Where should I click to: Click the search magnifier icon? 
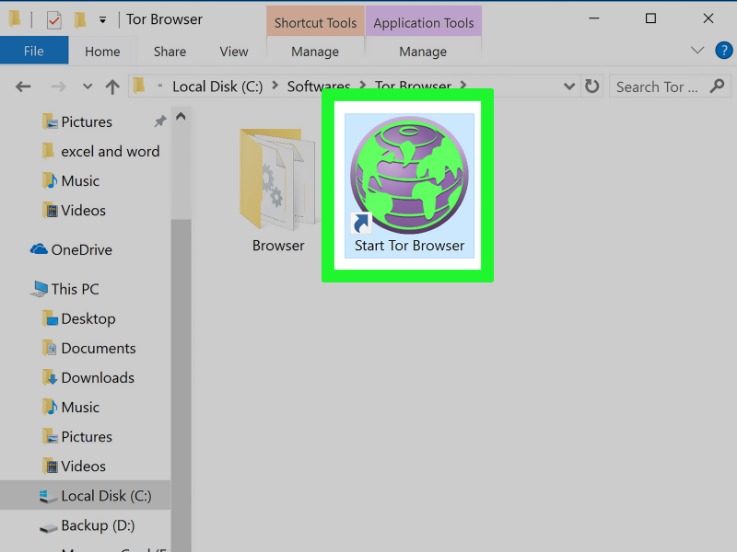point(717,86)
